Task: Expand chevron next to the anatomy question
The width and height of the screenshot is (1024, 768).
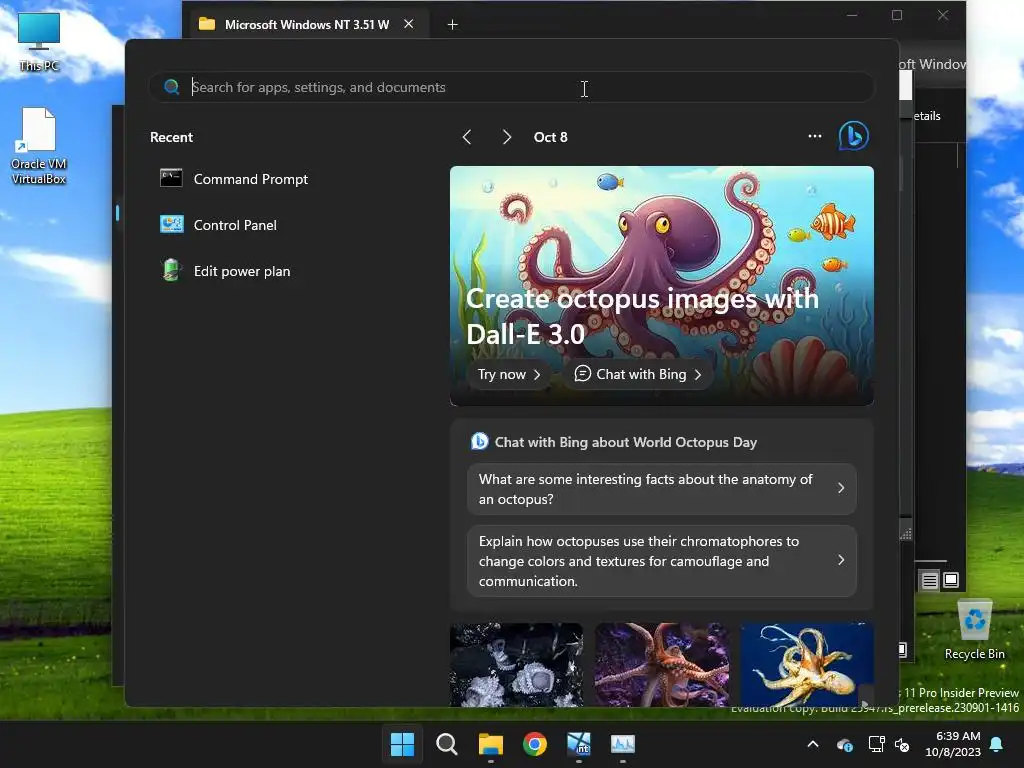Action: pyautogui.click(x=841, y=488)
